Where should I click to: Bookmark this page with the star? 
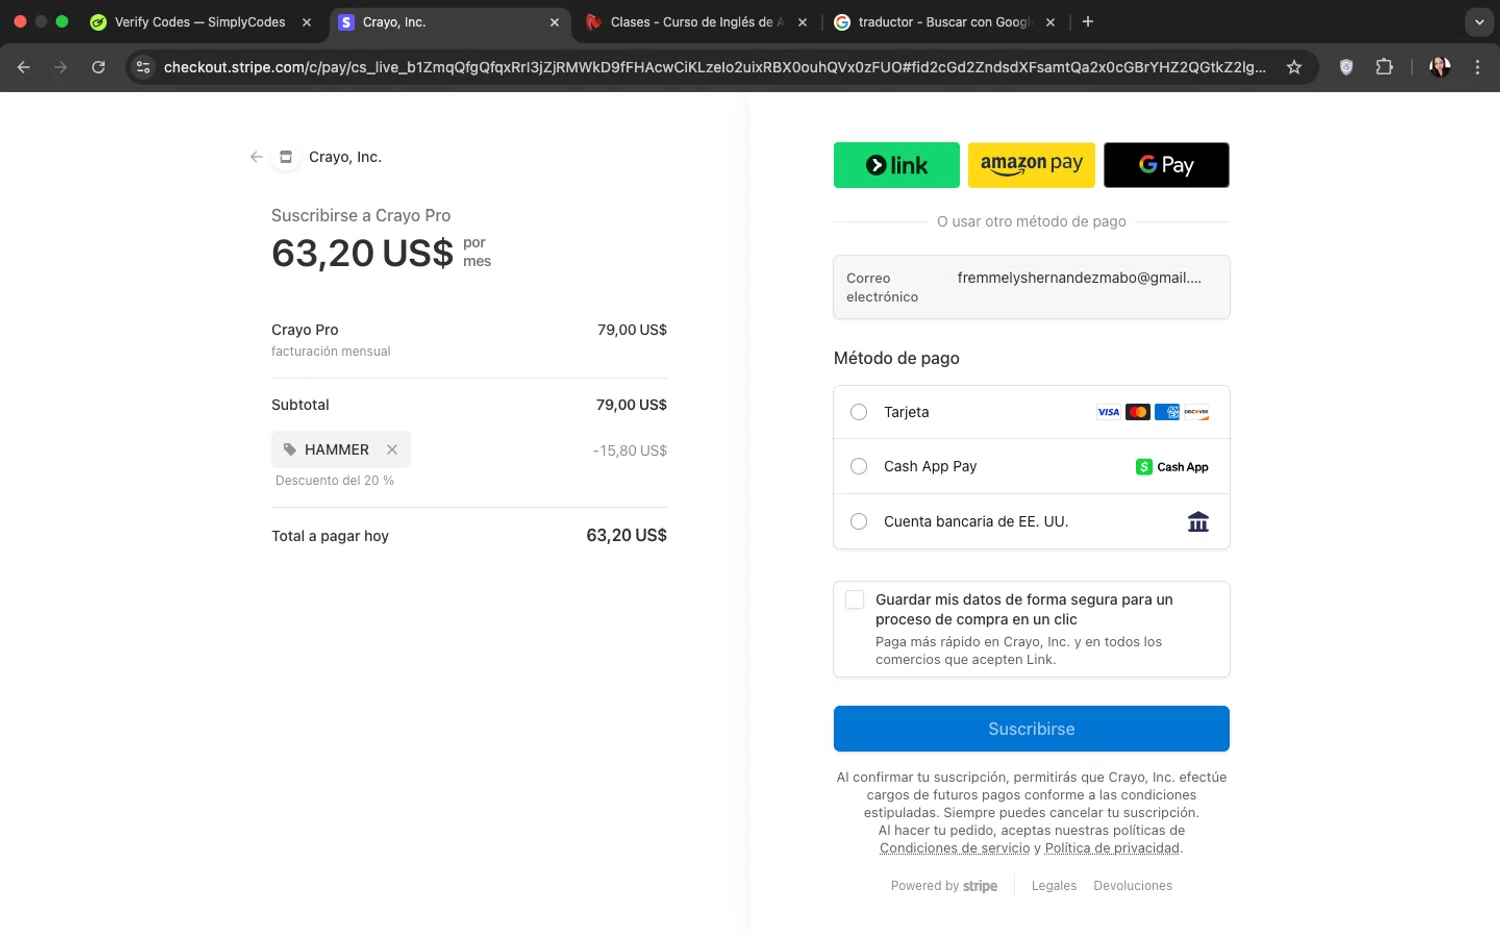1294,67
